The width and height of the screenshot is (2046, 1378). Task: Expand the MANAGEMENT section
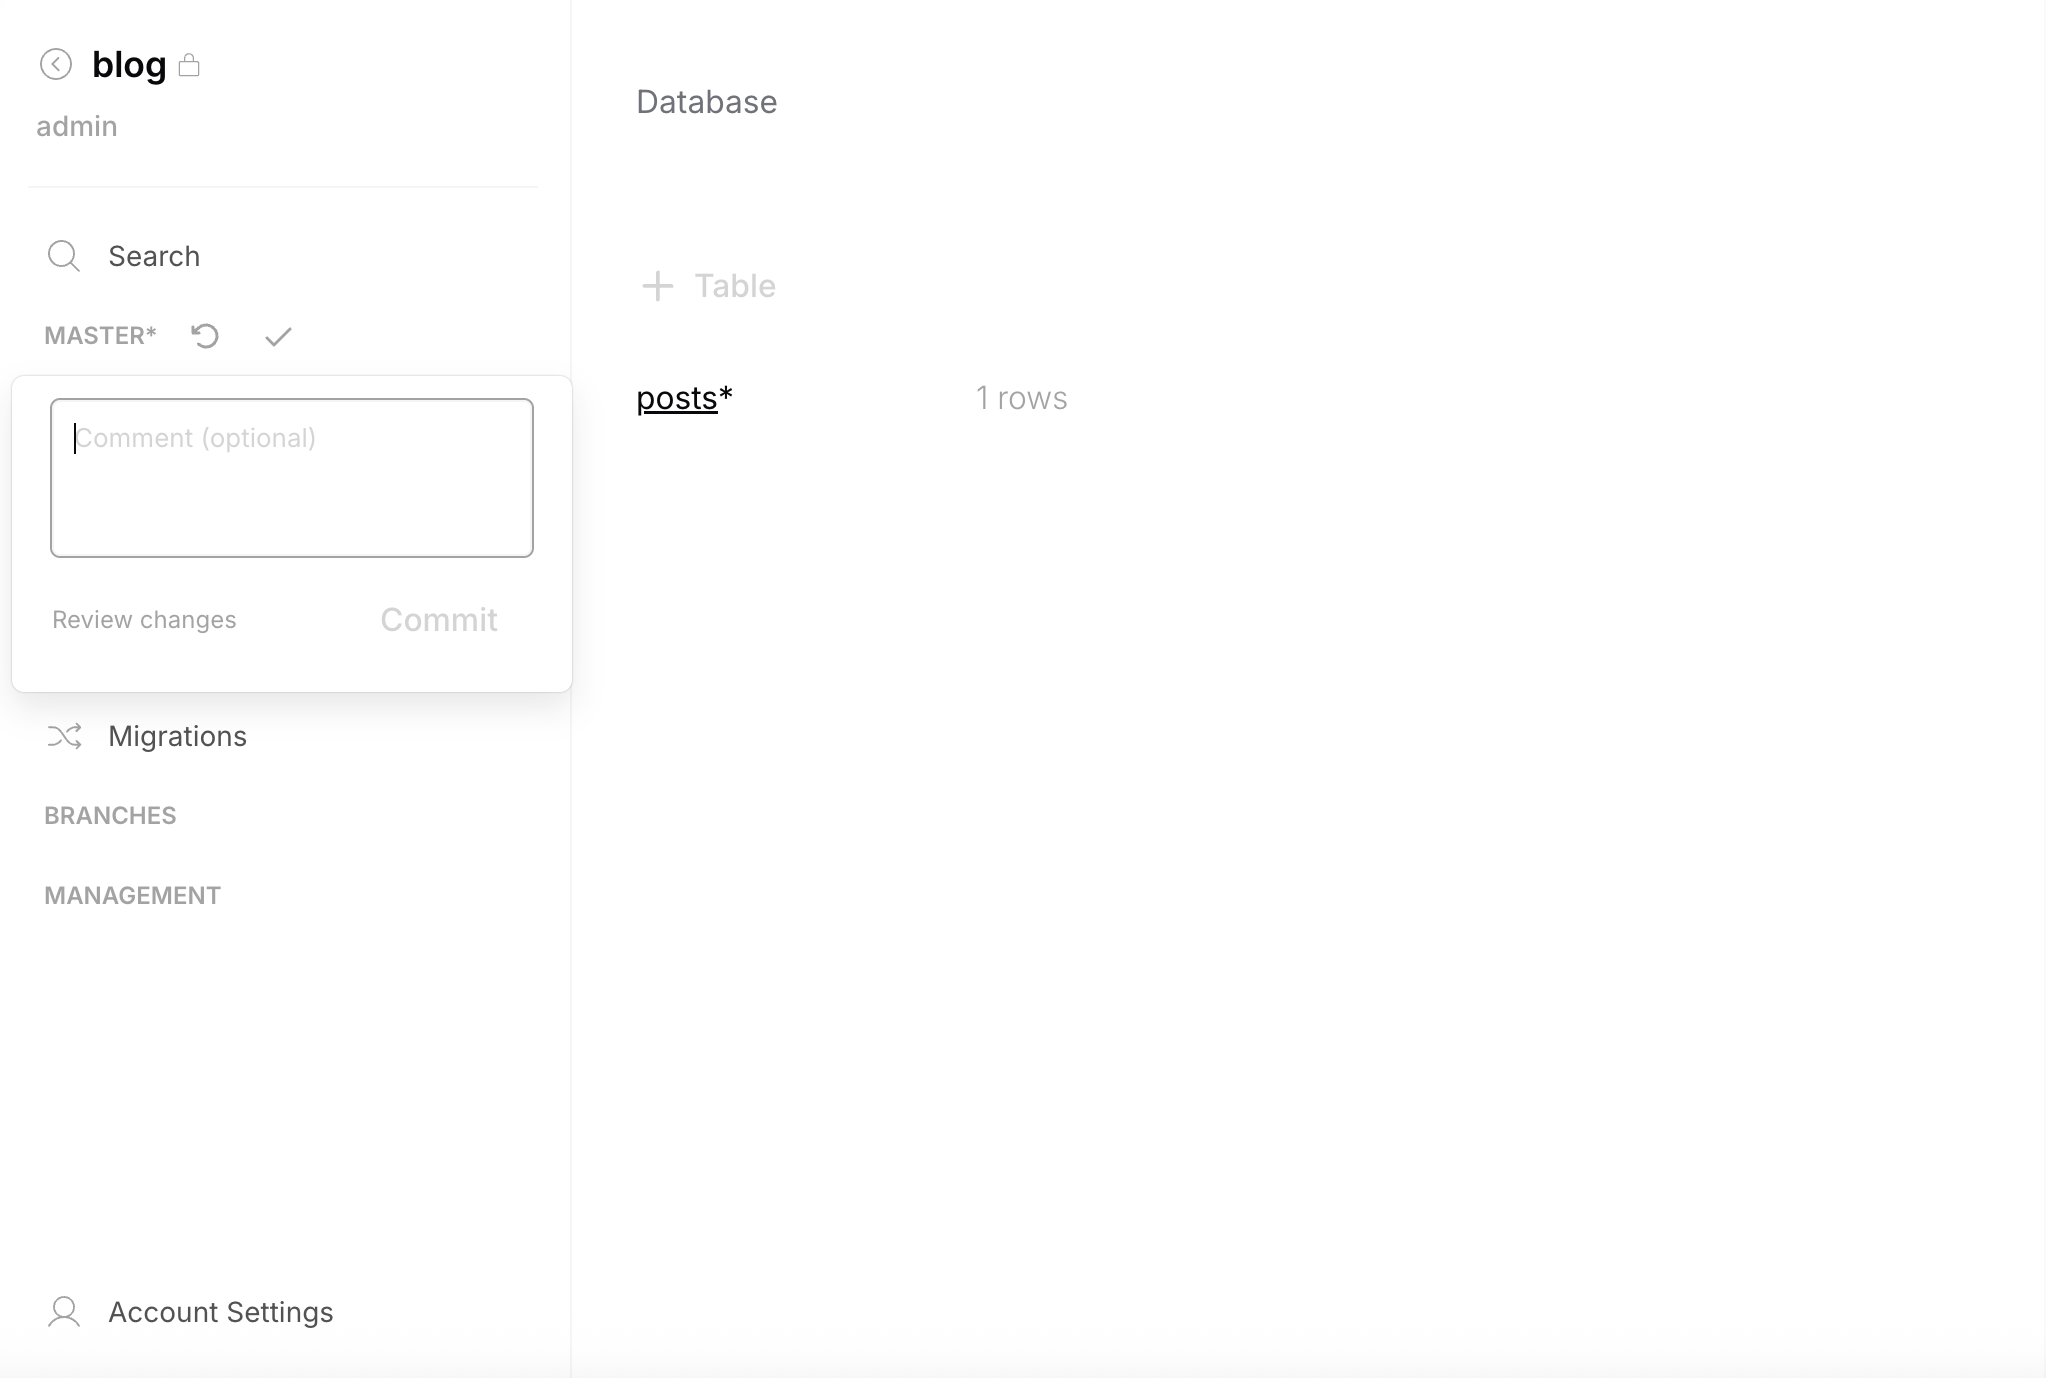tap(131, 894)
